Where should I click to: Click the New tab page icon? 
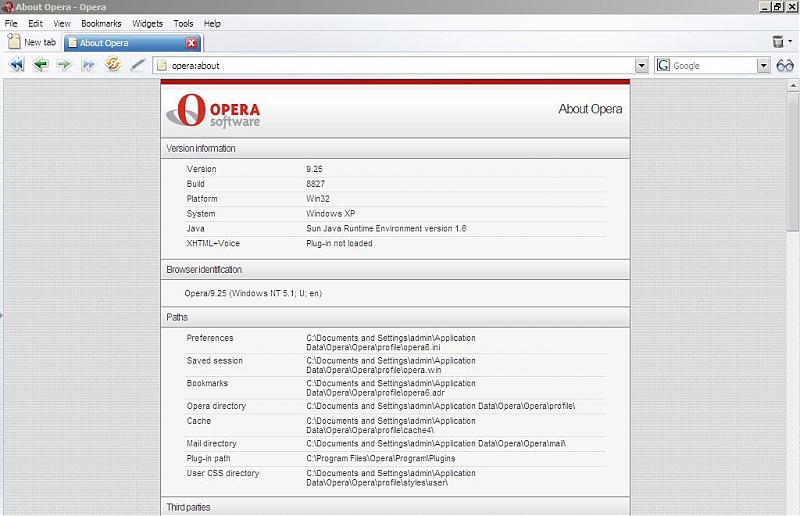pos(14,42)
